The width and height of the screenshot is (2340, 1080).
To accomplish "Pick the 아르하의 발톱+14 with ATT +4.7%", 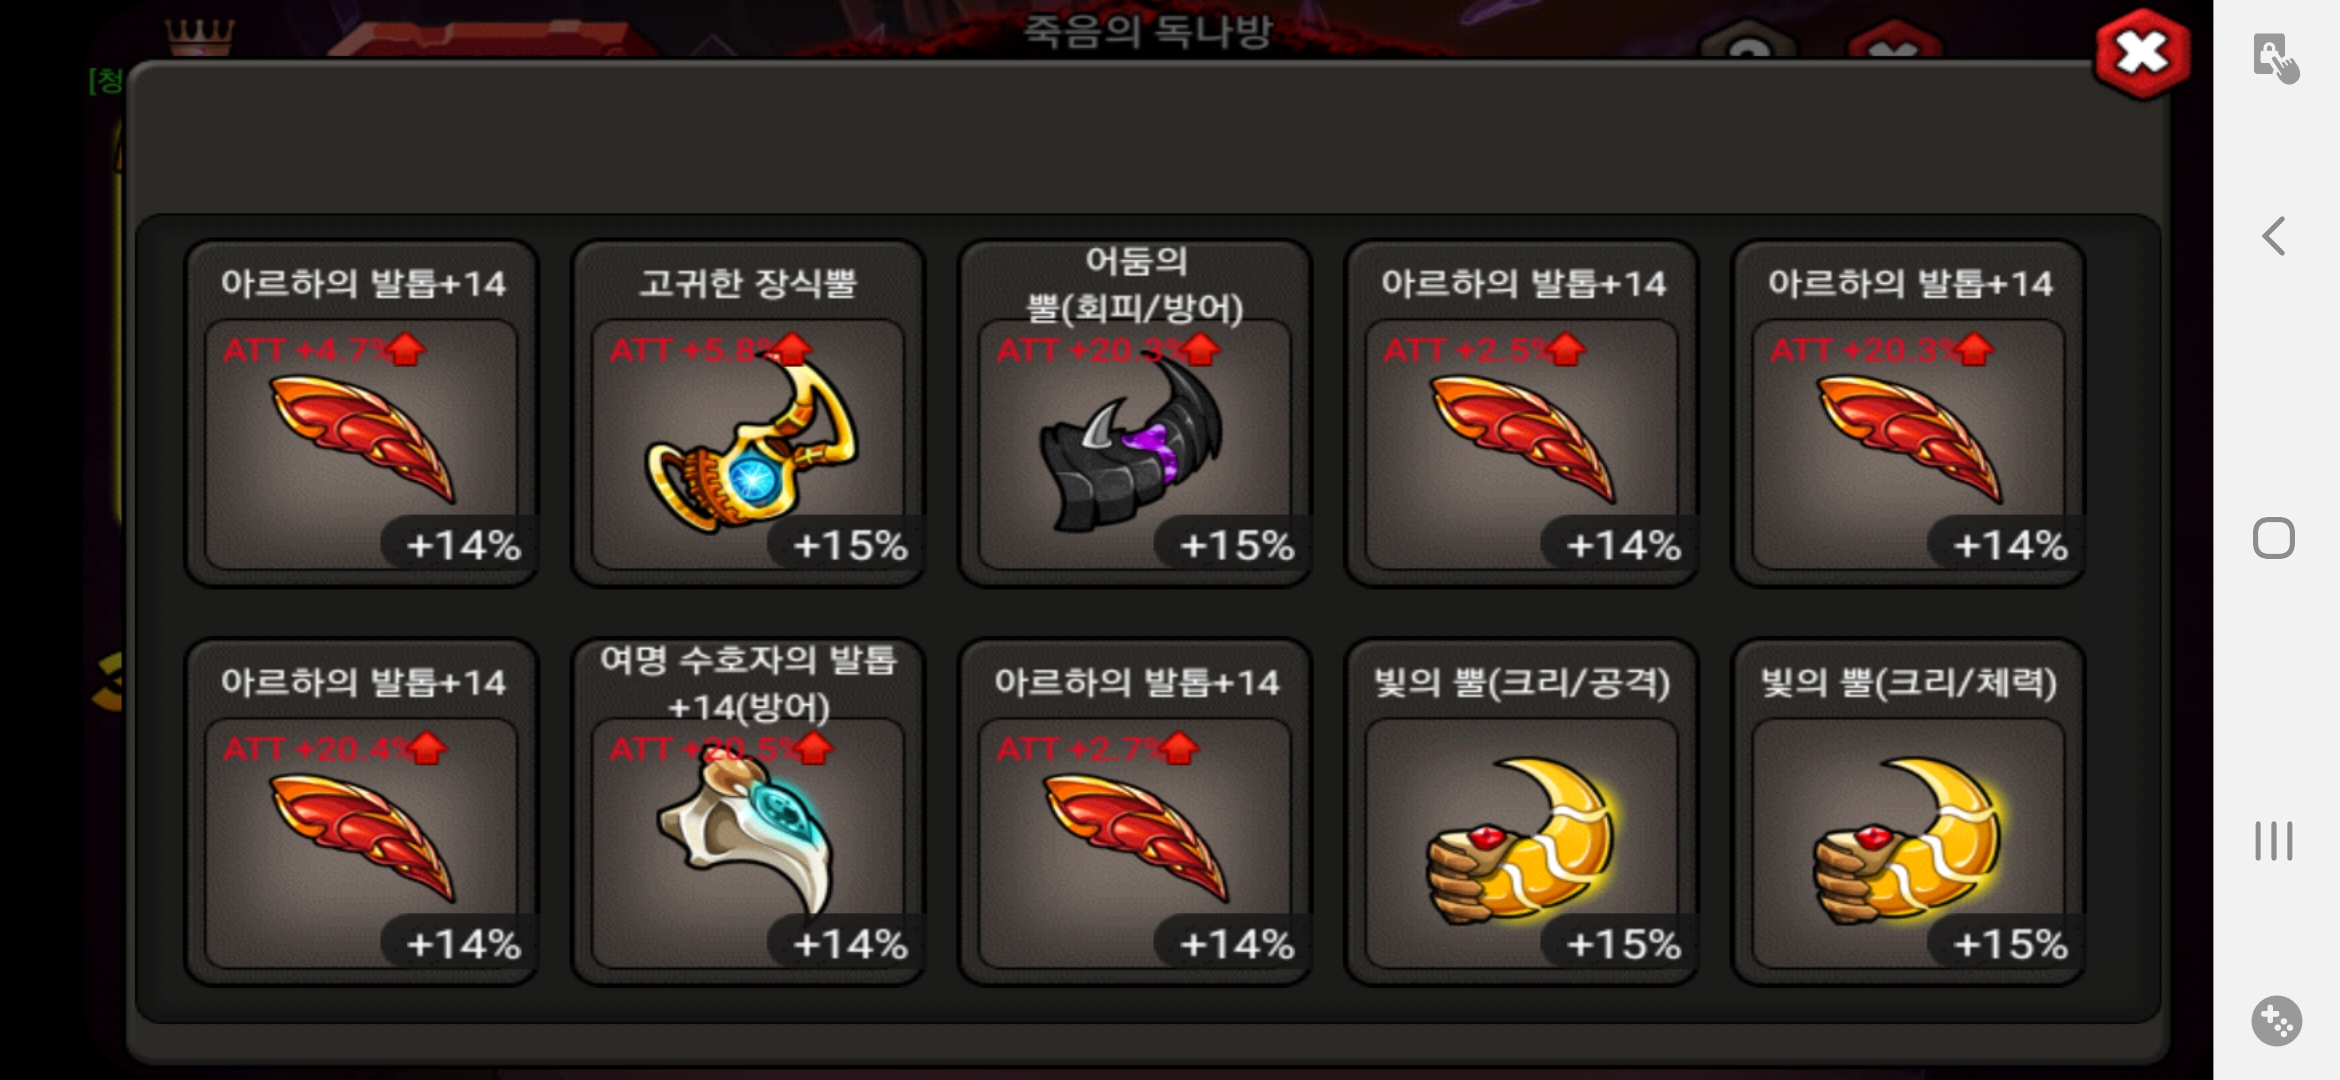I will [x=362, y=413].
